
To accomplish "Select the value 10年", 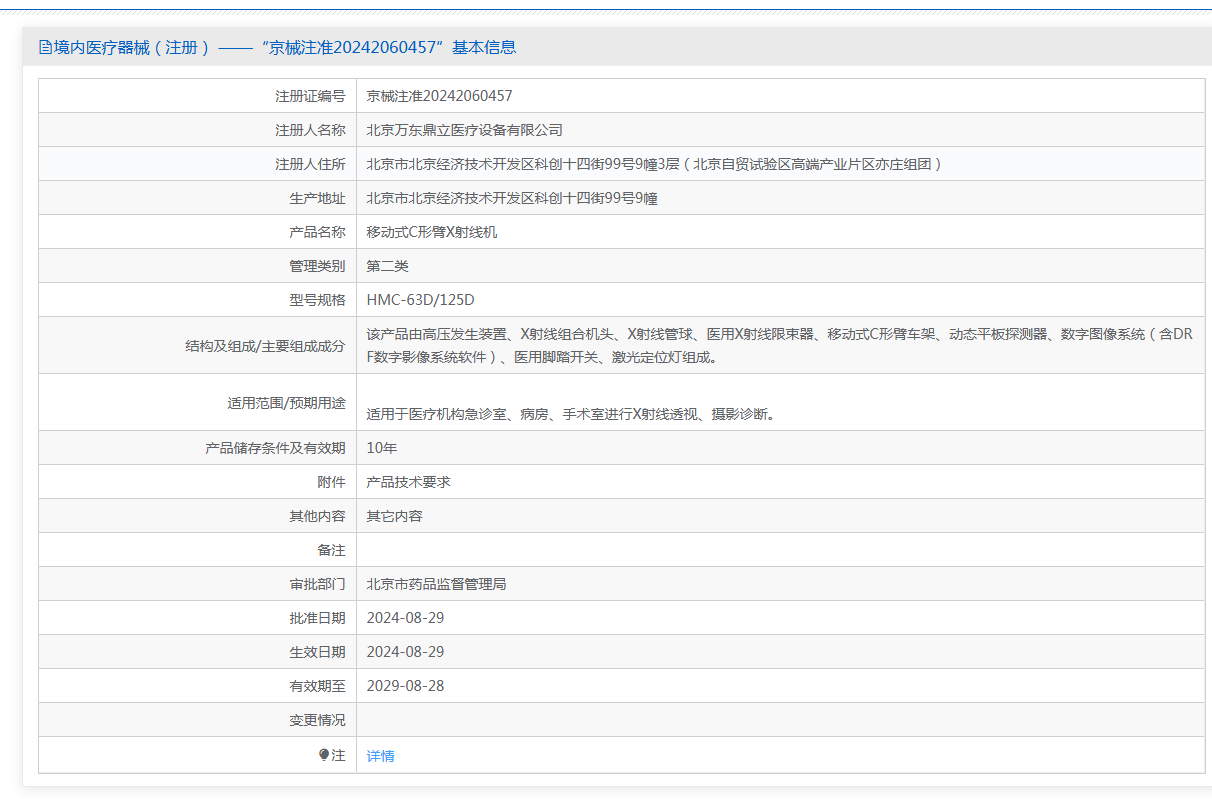I will pyautogui.click(x=382, y=448).
